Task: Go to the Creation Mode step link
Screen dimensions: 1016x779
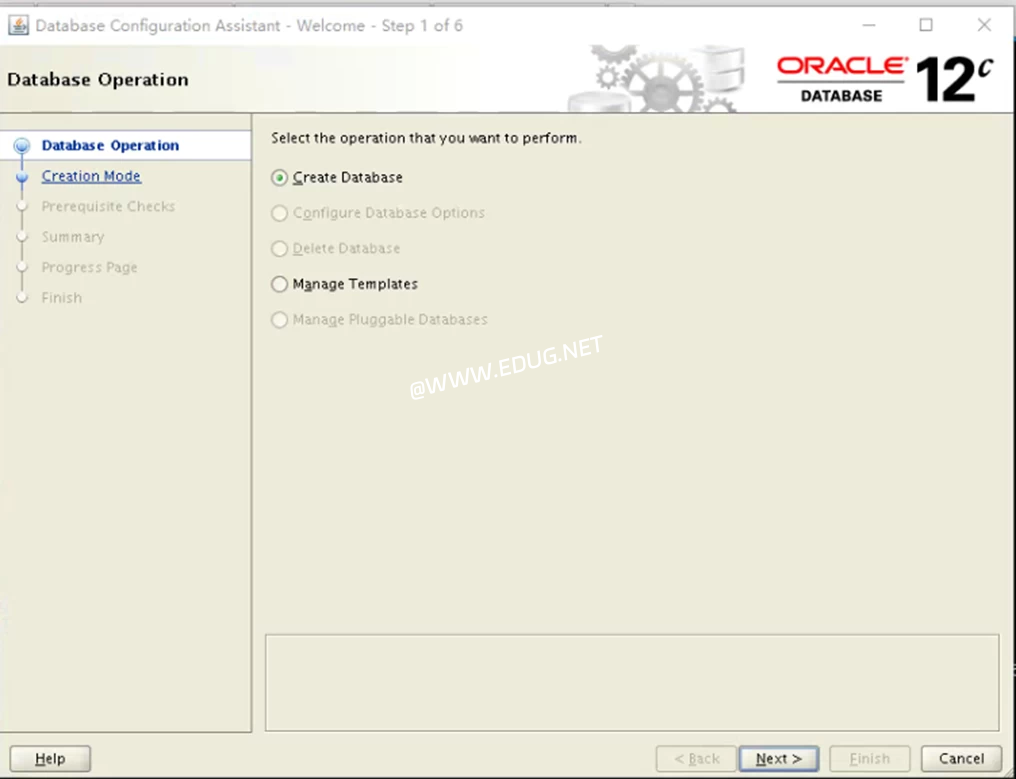Action: (x=91, y=176)
